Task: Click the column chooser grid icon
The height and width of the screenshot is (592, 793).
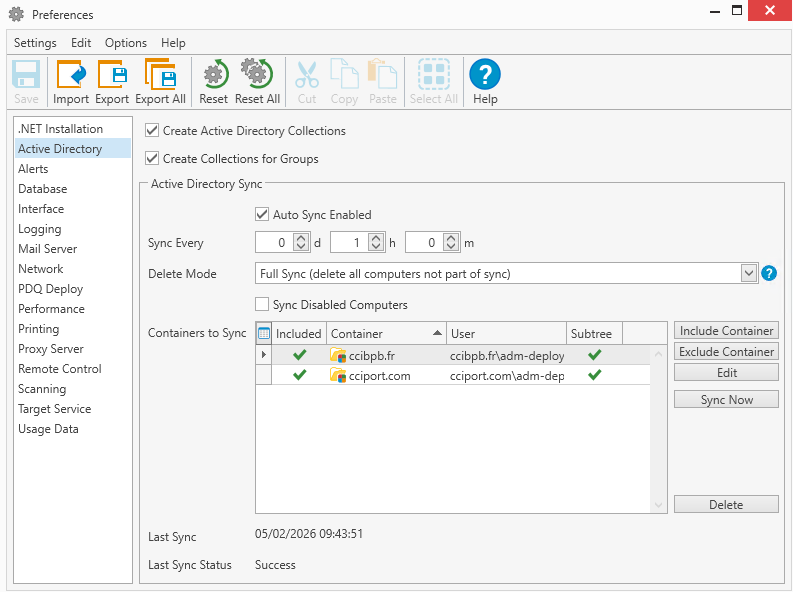Action: point(263,334)
